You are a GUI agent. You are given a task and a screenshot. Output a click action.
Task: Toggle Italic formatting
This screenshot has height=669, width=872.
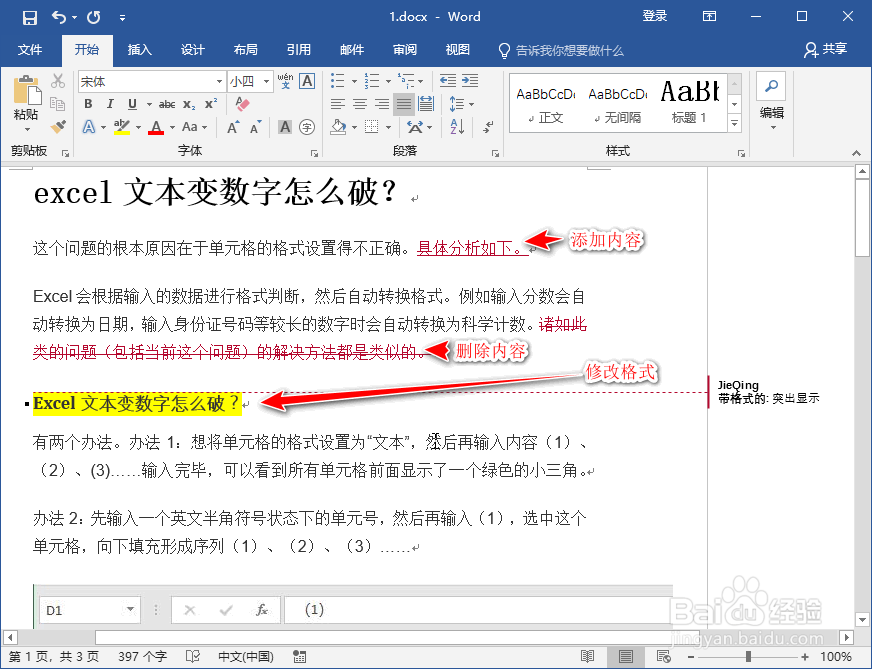click(110, 104)
